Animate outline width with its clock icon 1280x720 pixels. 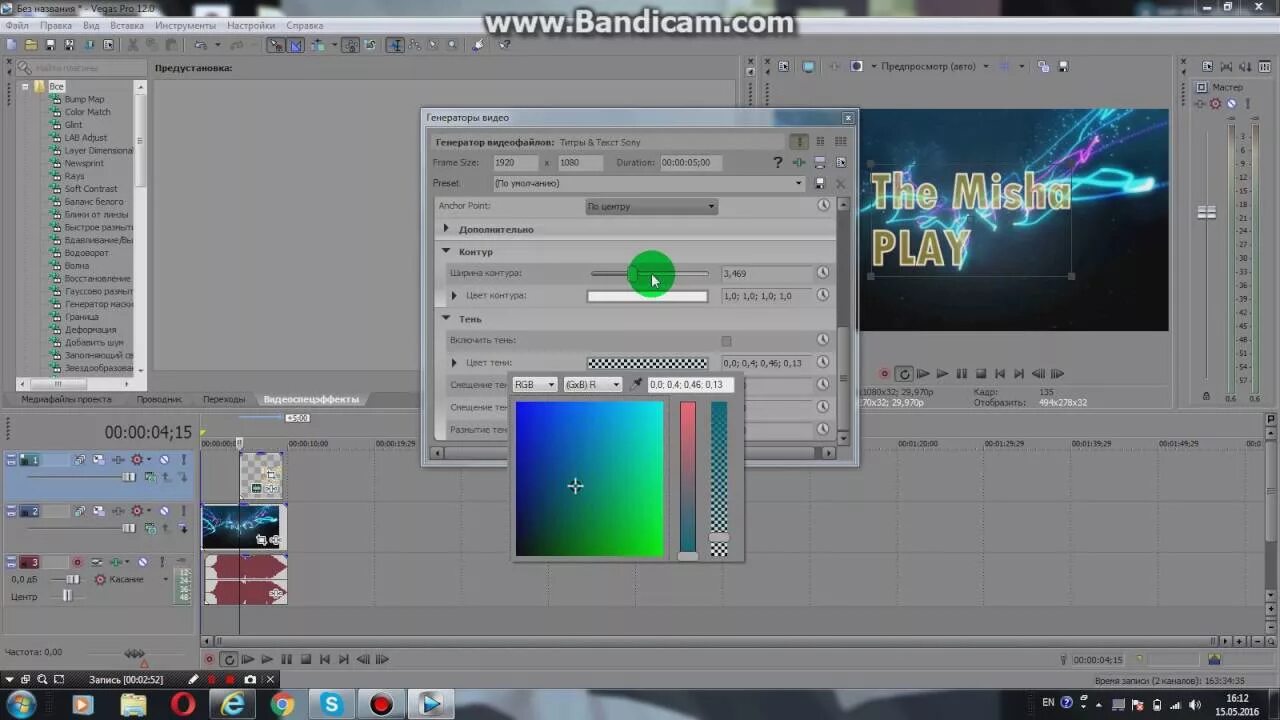pos(823,273)
